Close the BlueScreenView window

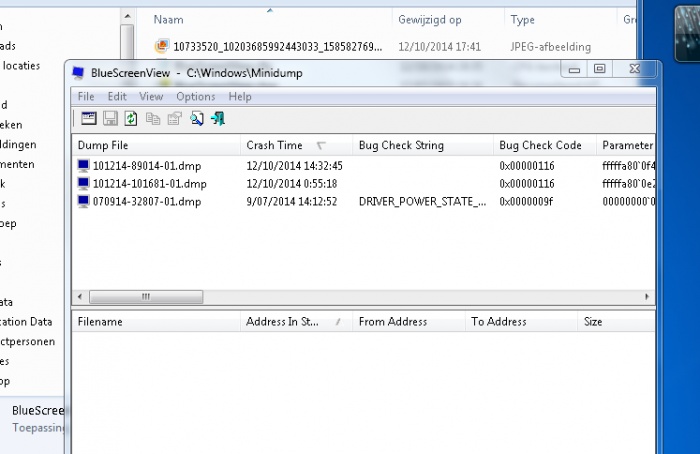634,69
